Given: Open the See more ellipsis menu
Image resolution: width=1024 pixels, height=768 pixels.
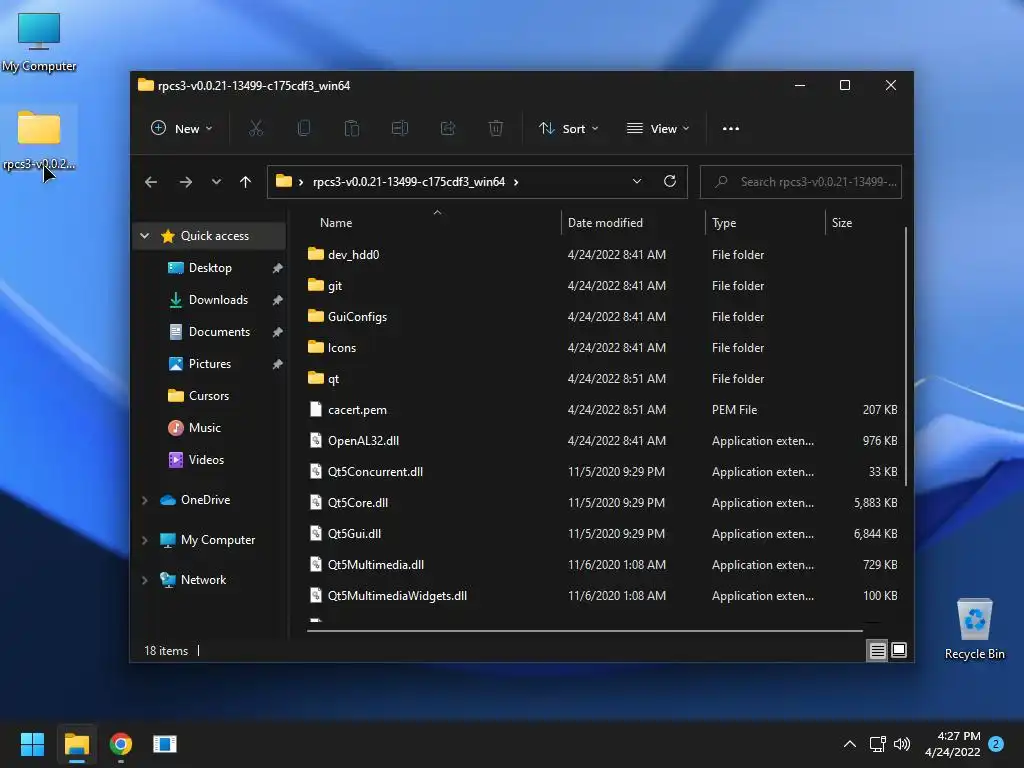Looking at the screenshot, I should (x=731, y=129).
